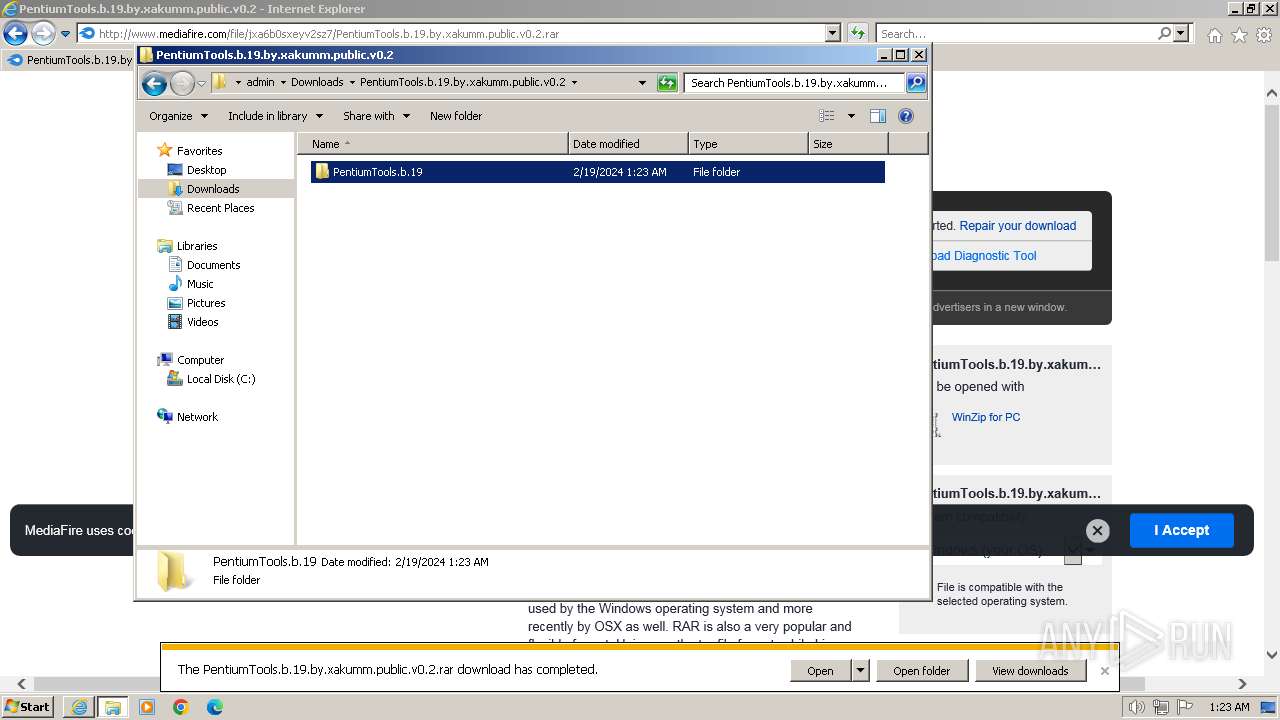Click Repair your download link
The height and width of the screenshot is (720, 1280).
point(1018,226)
